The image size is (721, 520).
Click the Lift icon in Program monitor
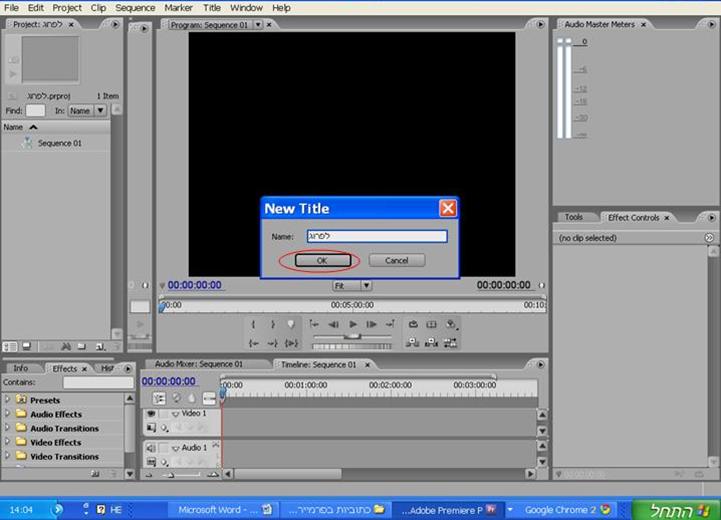coord(412,343)
